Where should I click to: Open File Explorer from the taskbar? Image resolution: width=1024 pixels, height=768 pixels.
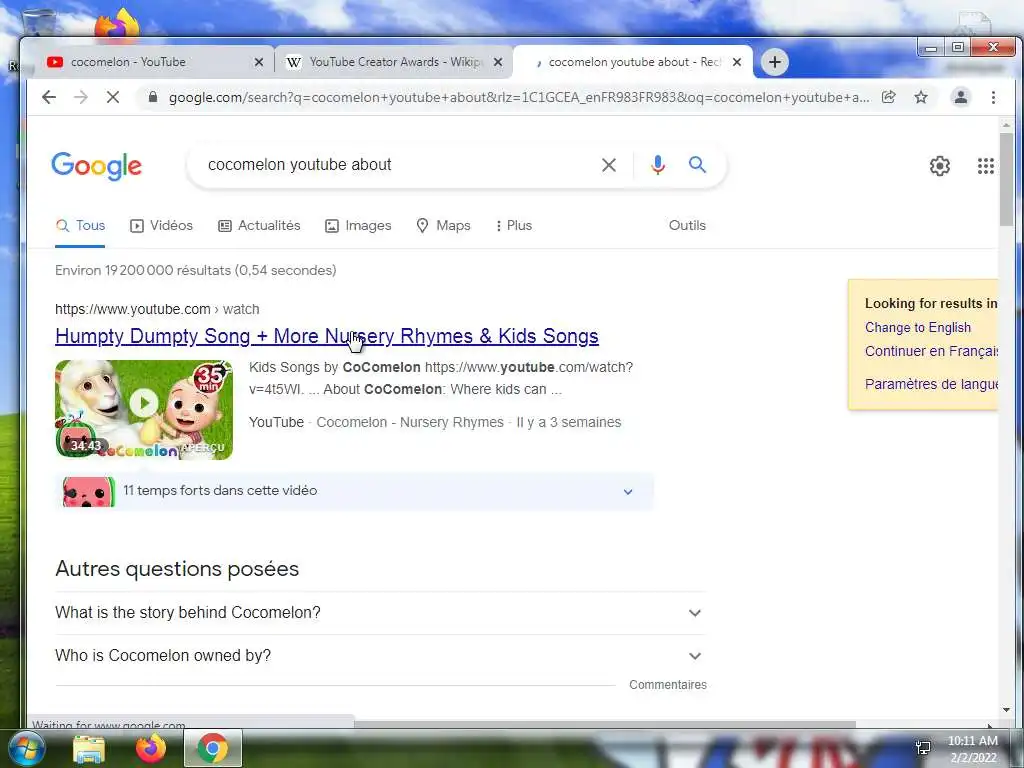89,749
